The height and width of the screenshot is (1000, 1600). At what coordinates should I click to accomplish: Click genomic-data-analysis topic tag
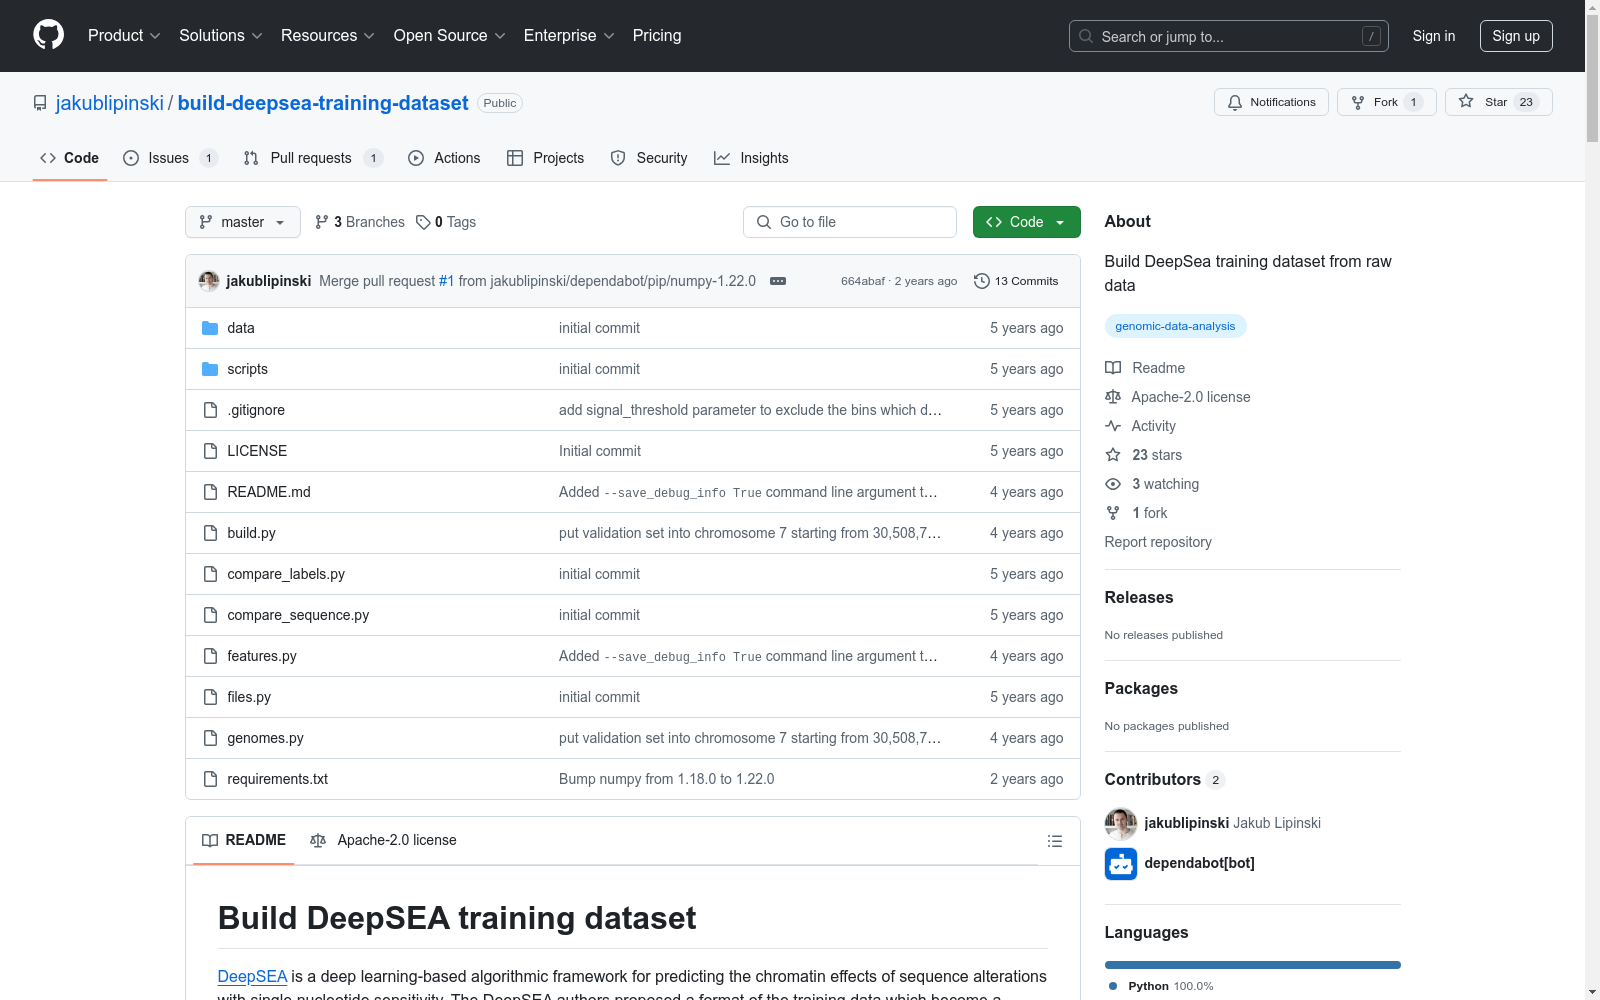point(1175,326)
